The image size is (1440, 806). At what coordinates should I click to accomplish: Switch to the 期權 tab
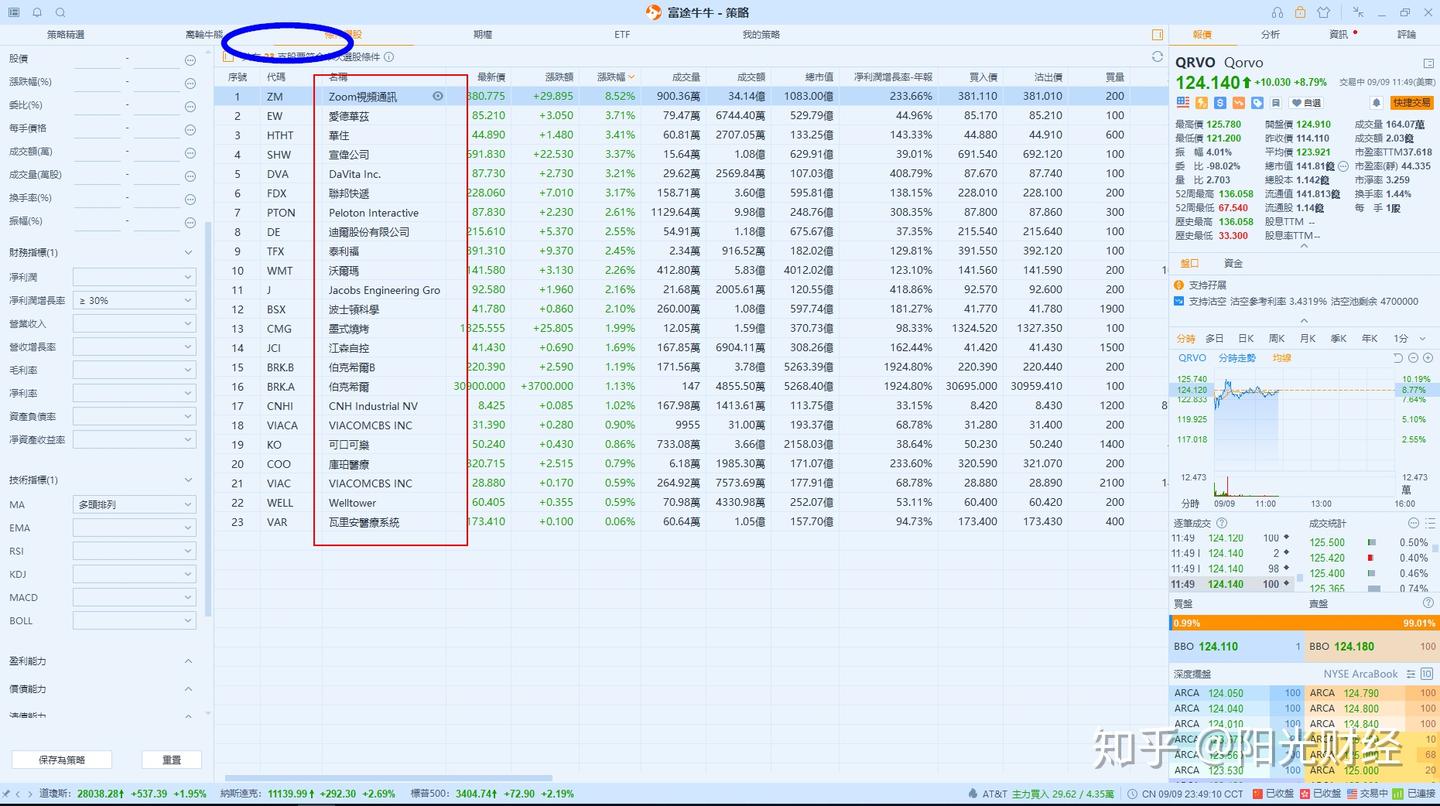482,33
